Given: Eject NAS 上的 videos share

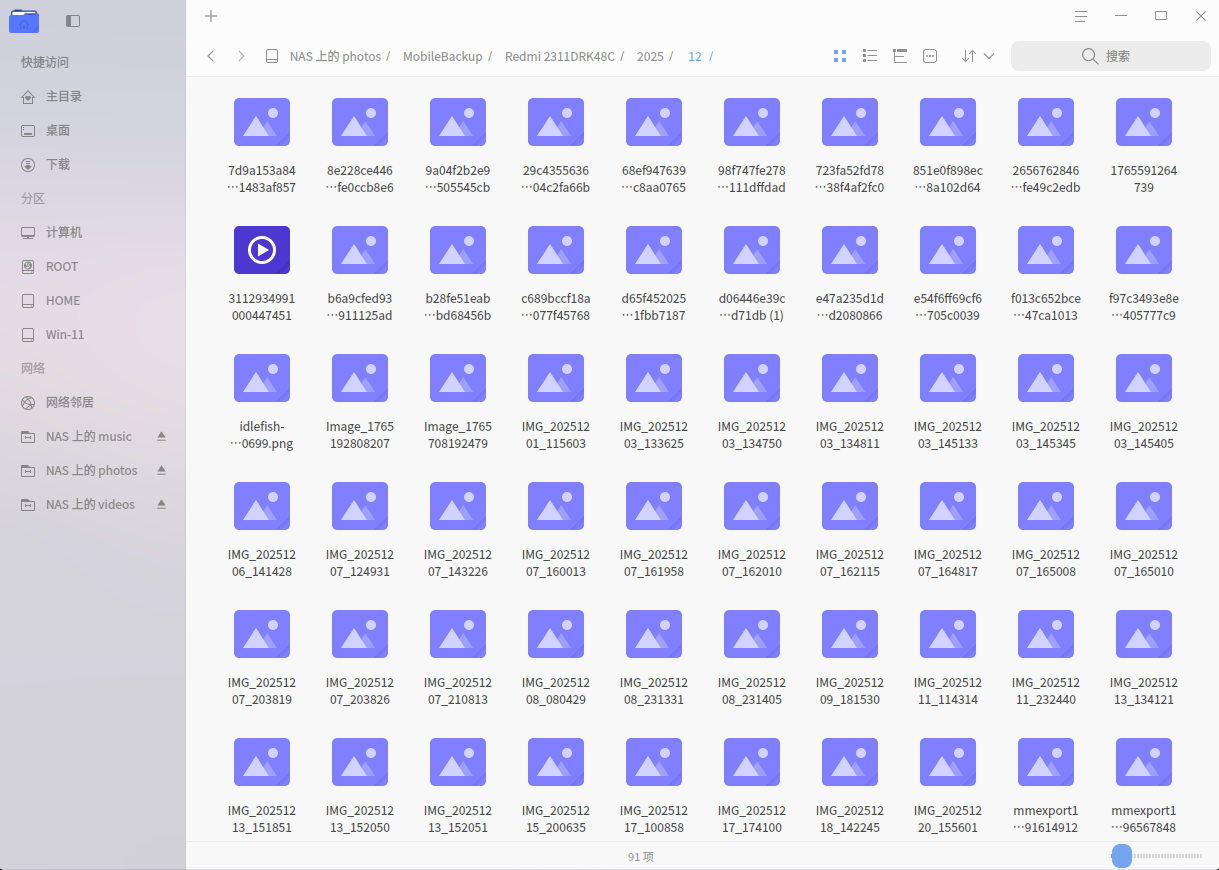Looking at the screenshot, I should 161,504.
